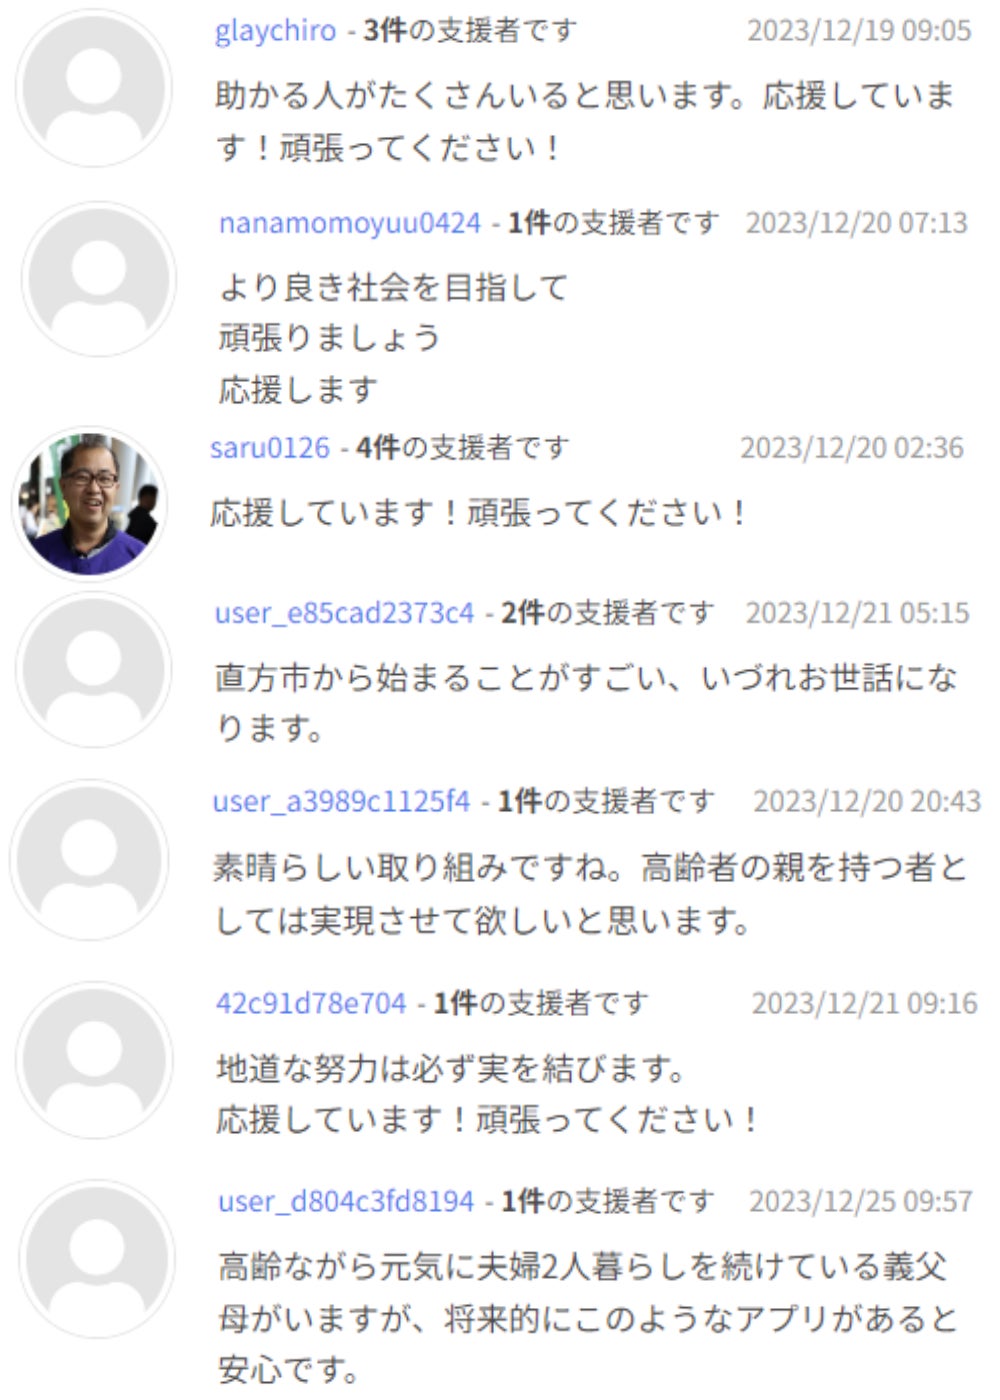This screenshot has height=1400, width=1000.
Task: Visit the nanamomoyuu0424 profile link
Action: (x=350, y=223)
